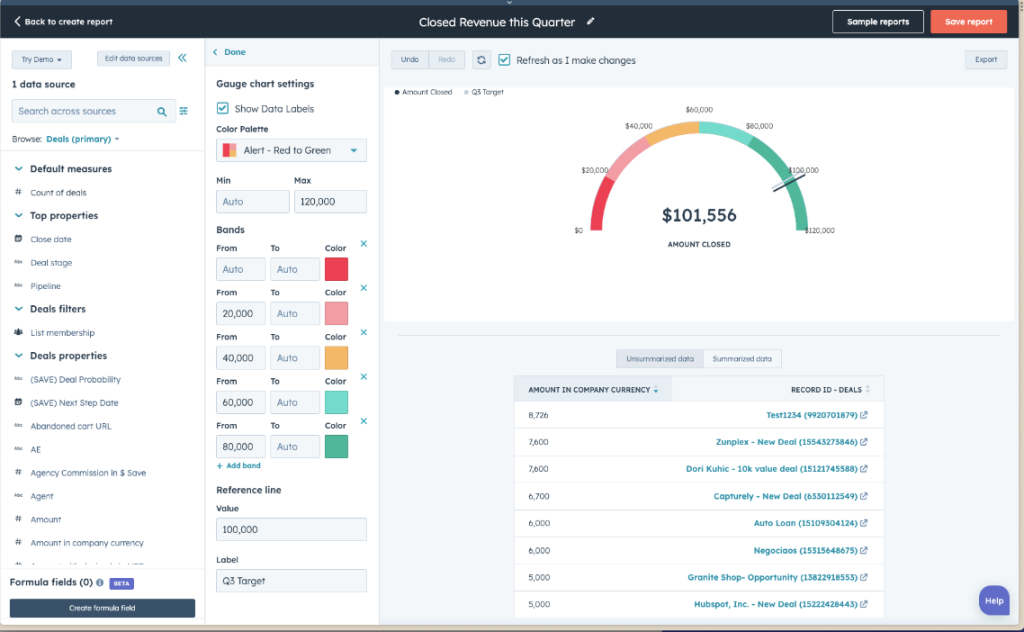The width and height of the screenshot is (1024, 632).
Task: Click the Add band link
Action: tap(238, 466)
